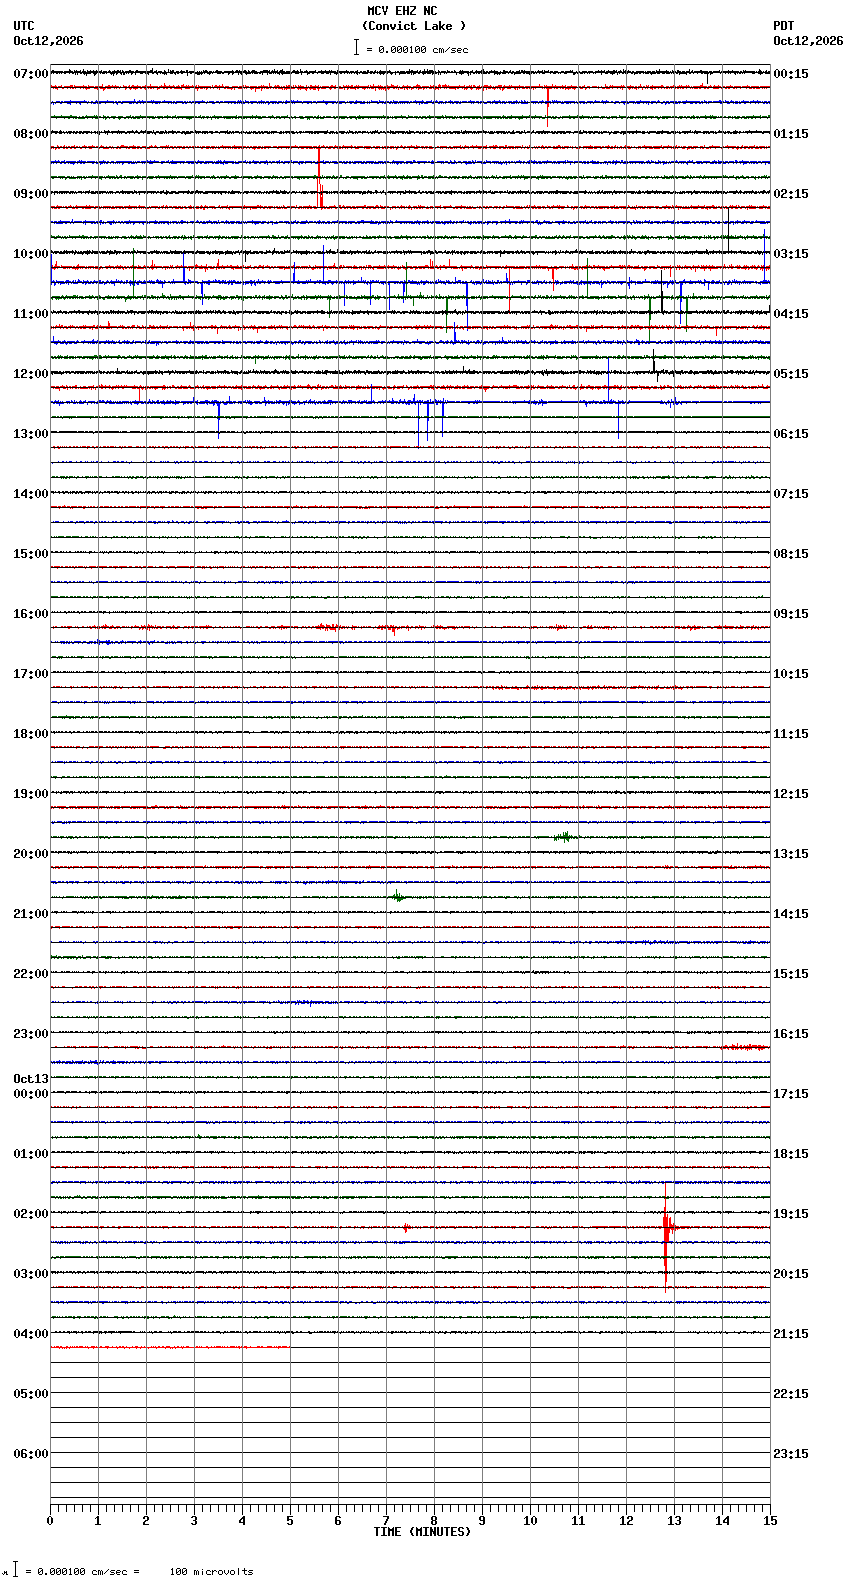
Task: Select the 'Oct12,2026' date beneath PDT
Action: (x=808, y=41)
